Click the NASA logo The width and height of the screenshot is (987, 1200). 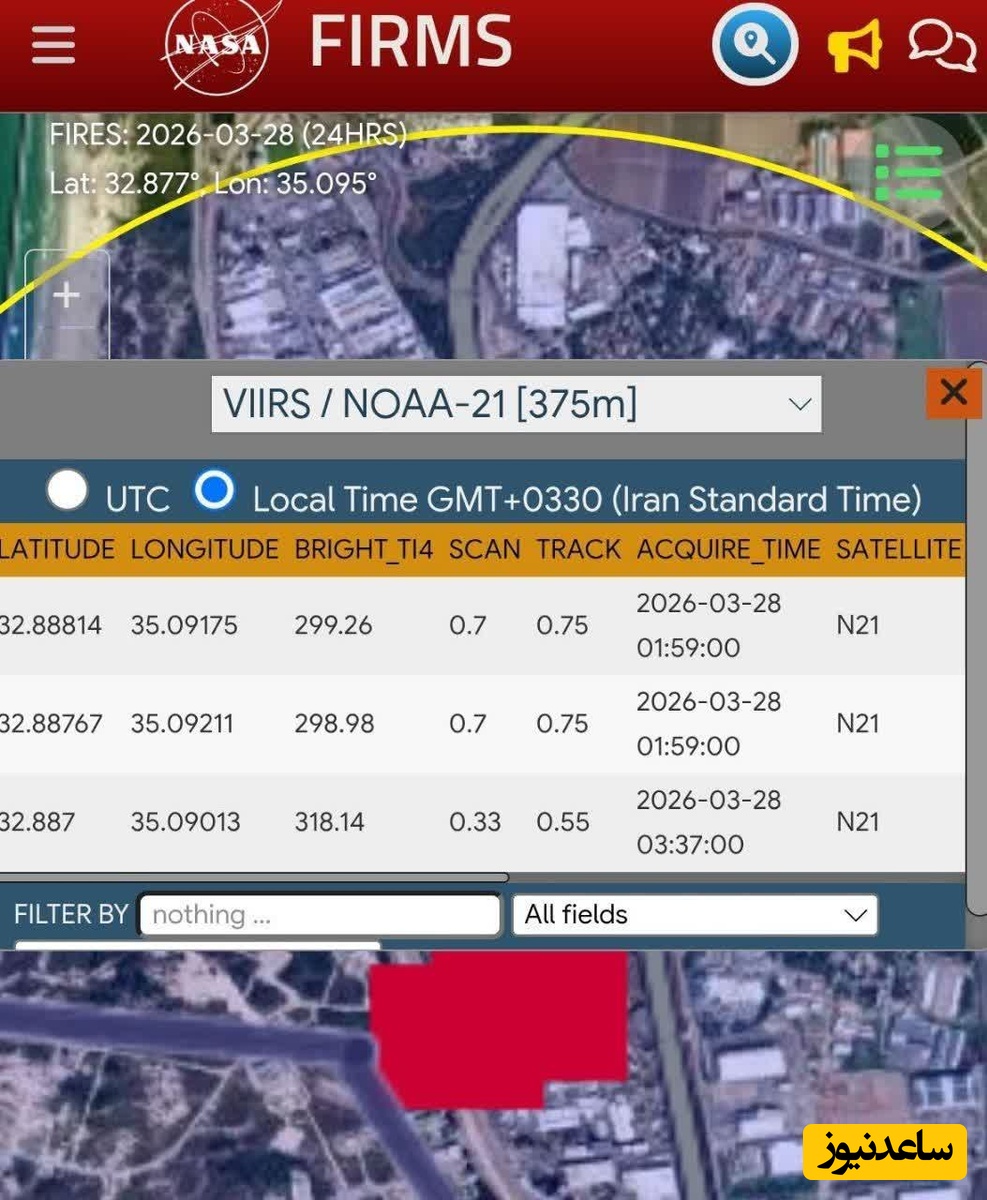[x=217, y=45]
